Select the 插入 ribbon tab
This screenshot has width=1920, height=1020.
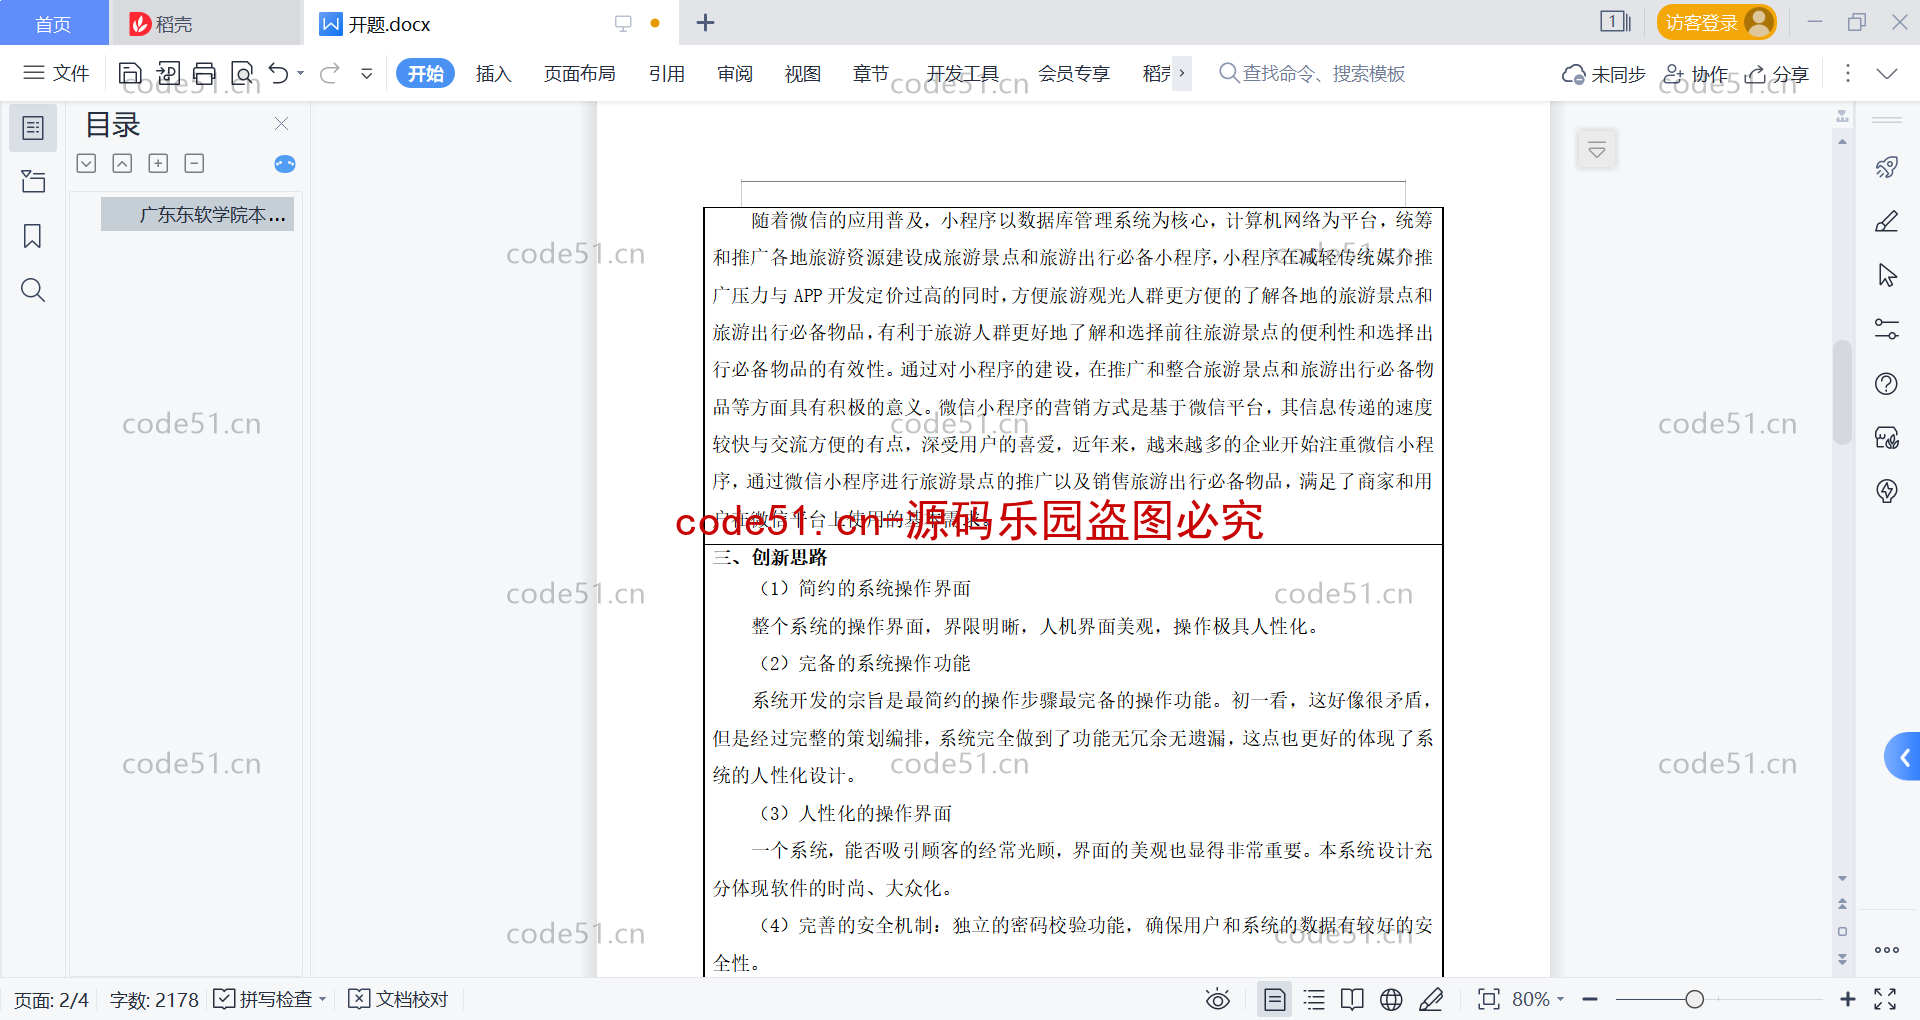coord(493,73)
